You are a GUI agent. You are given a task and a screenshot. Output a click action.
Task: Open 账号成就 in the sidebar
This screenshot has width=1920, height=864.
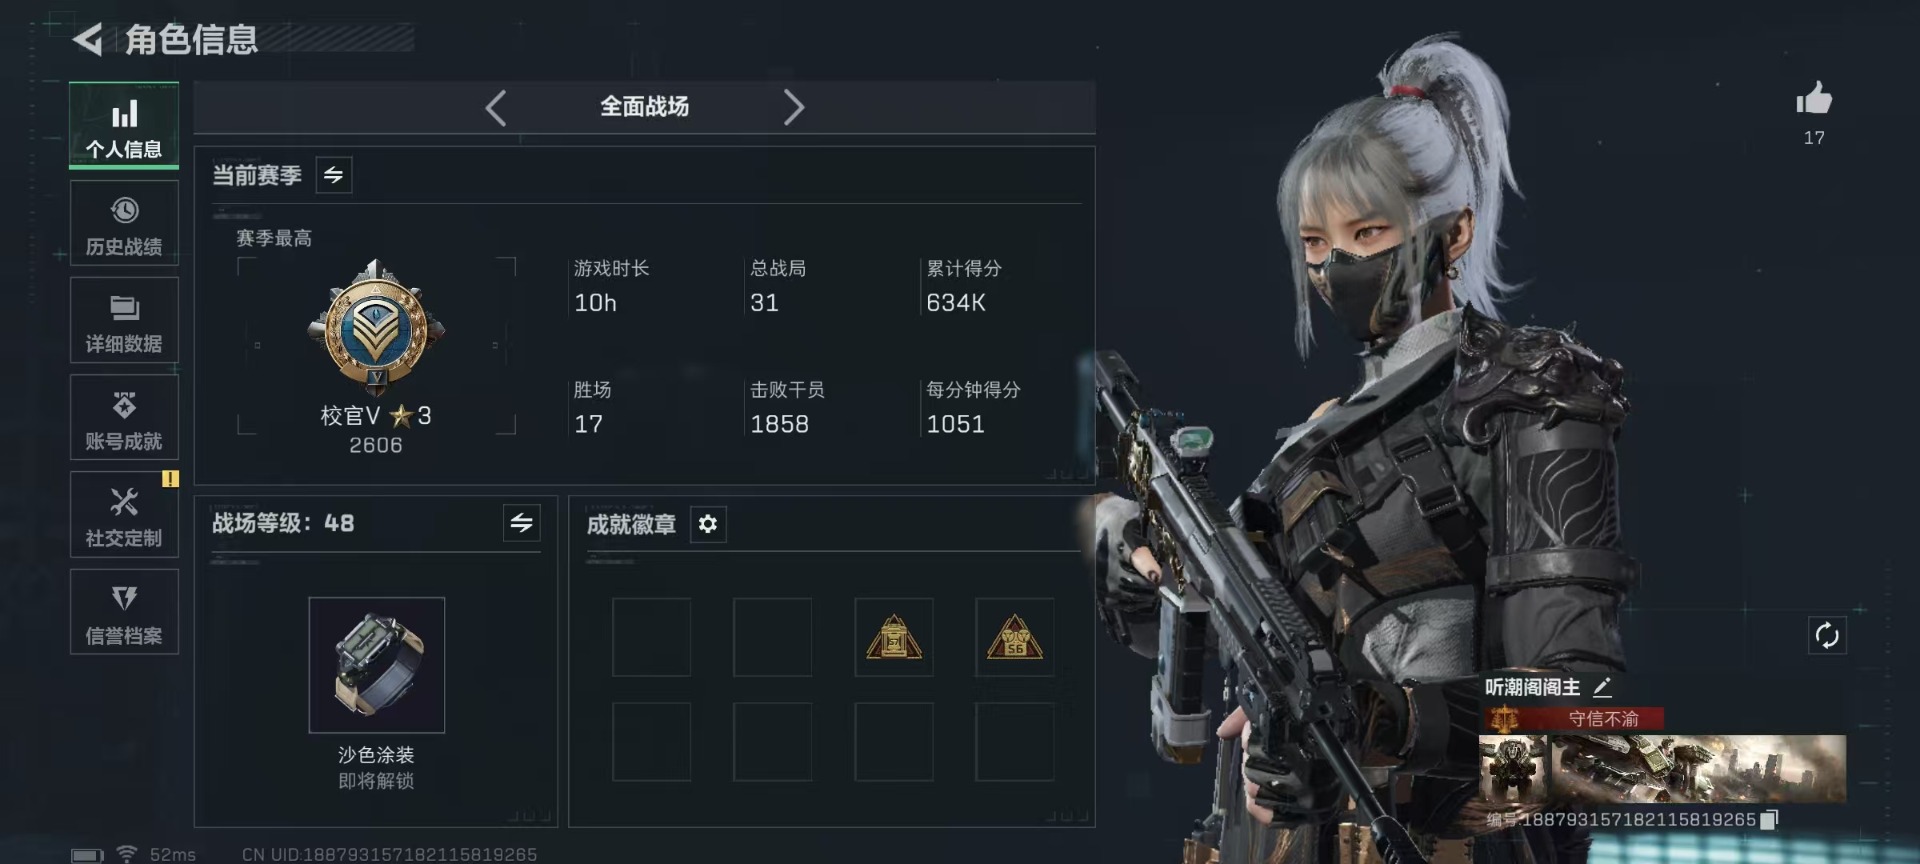124,418
